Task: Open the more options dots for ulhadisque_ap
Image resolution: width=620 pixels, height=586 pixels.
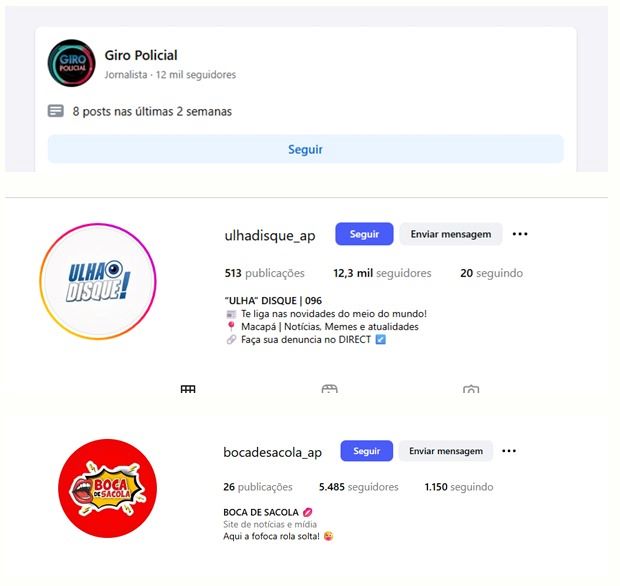Action: 520,234
